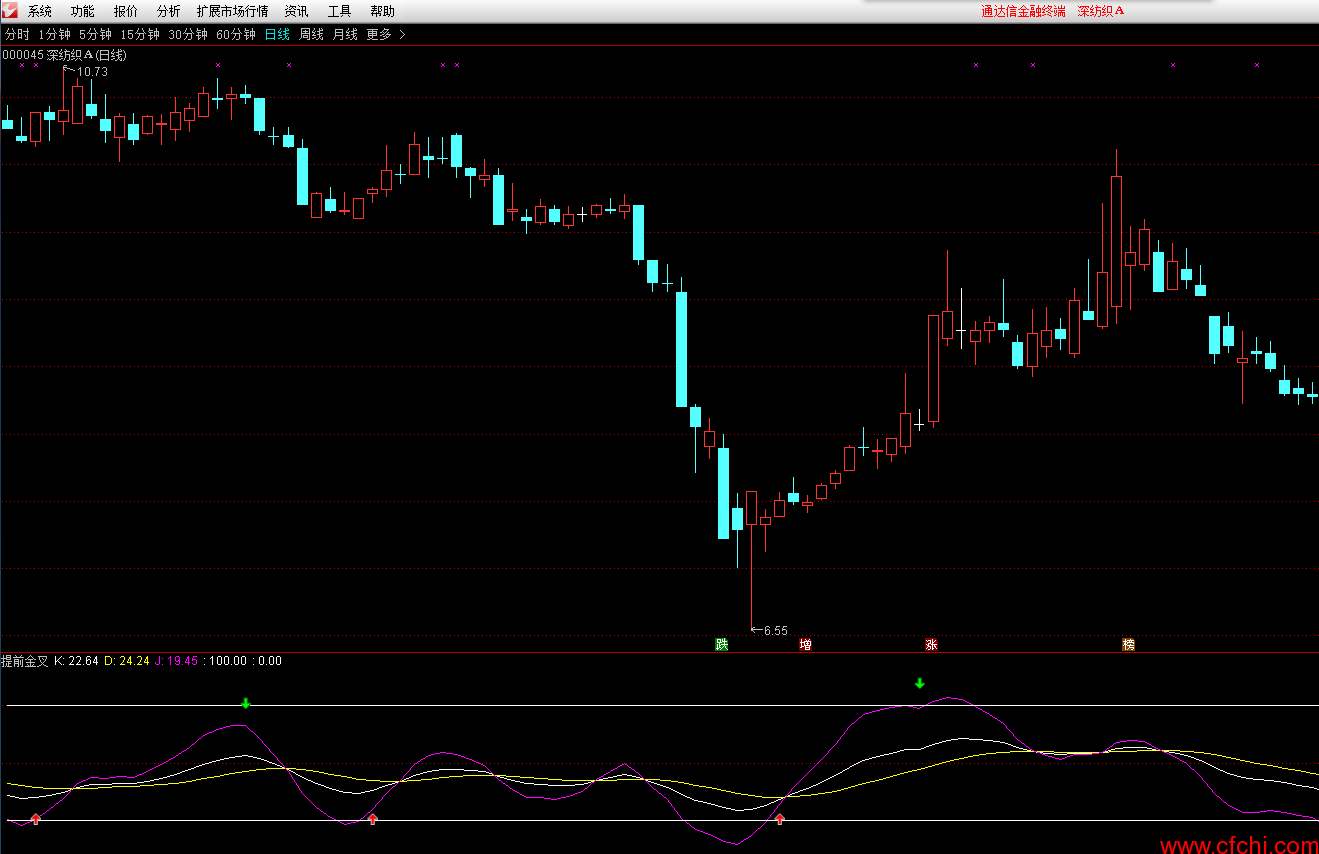Click the 提前金叉 indicator name
The image size is (1319, 854).
(x=25, y=661)
